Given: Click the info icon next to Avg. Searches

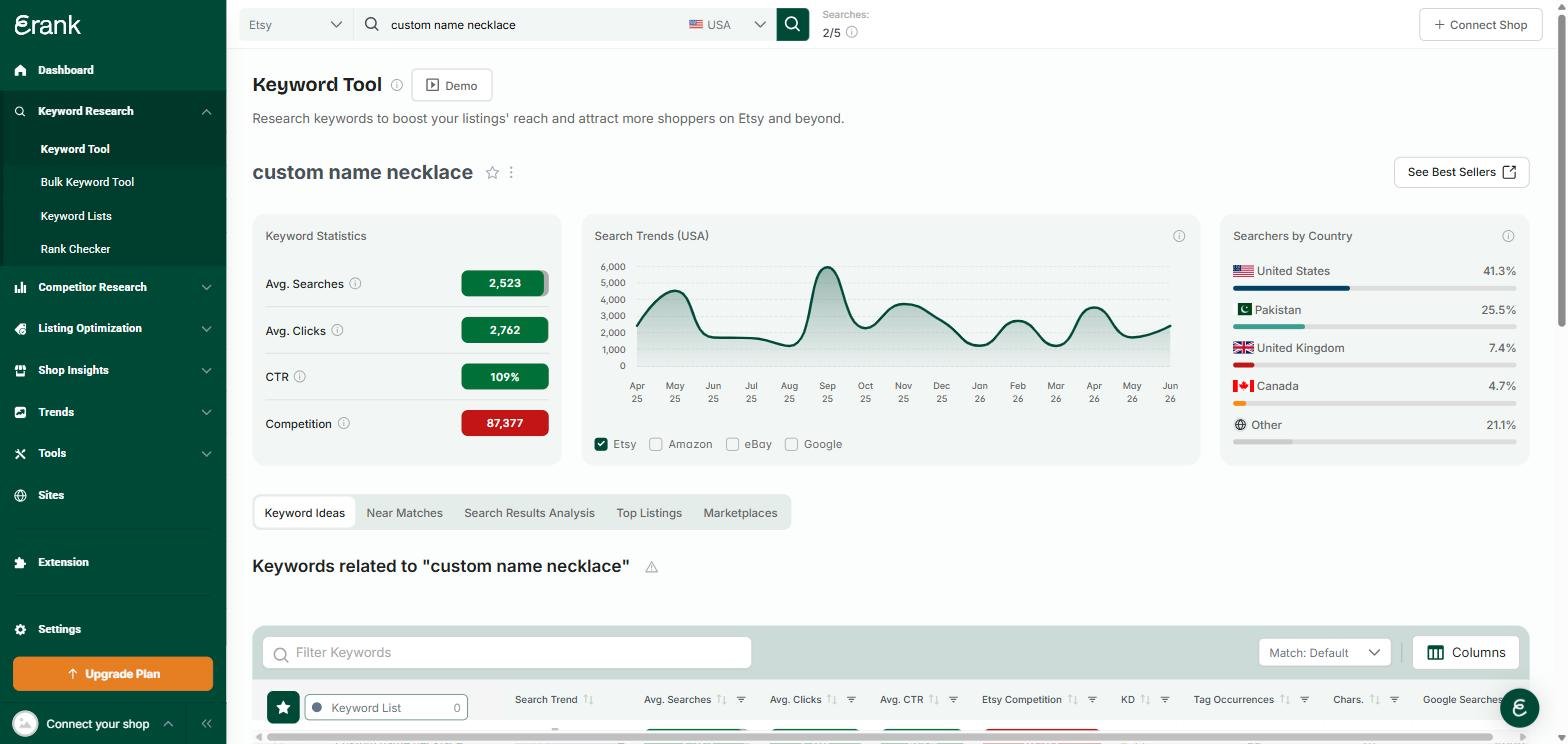Looking at the screenshot, I should [x=355, y=284].
